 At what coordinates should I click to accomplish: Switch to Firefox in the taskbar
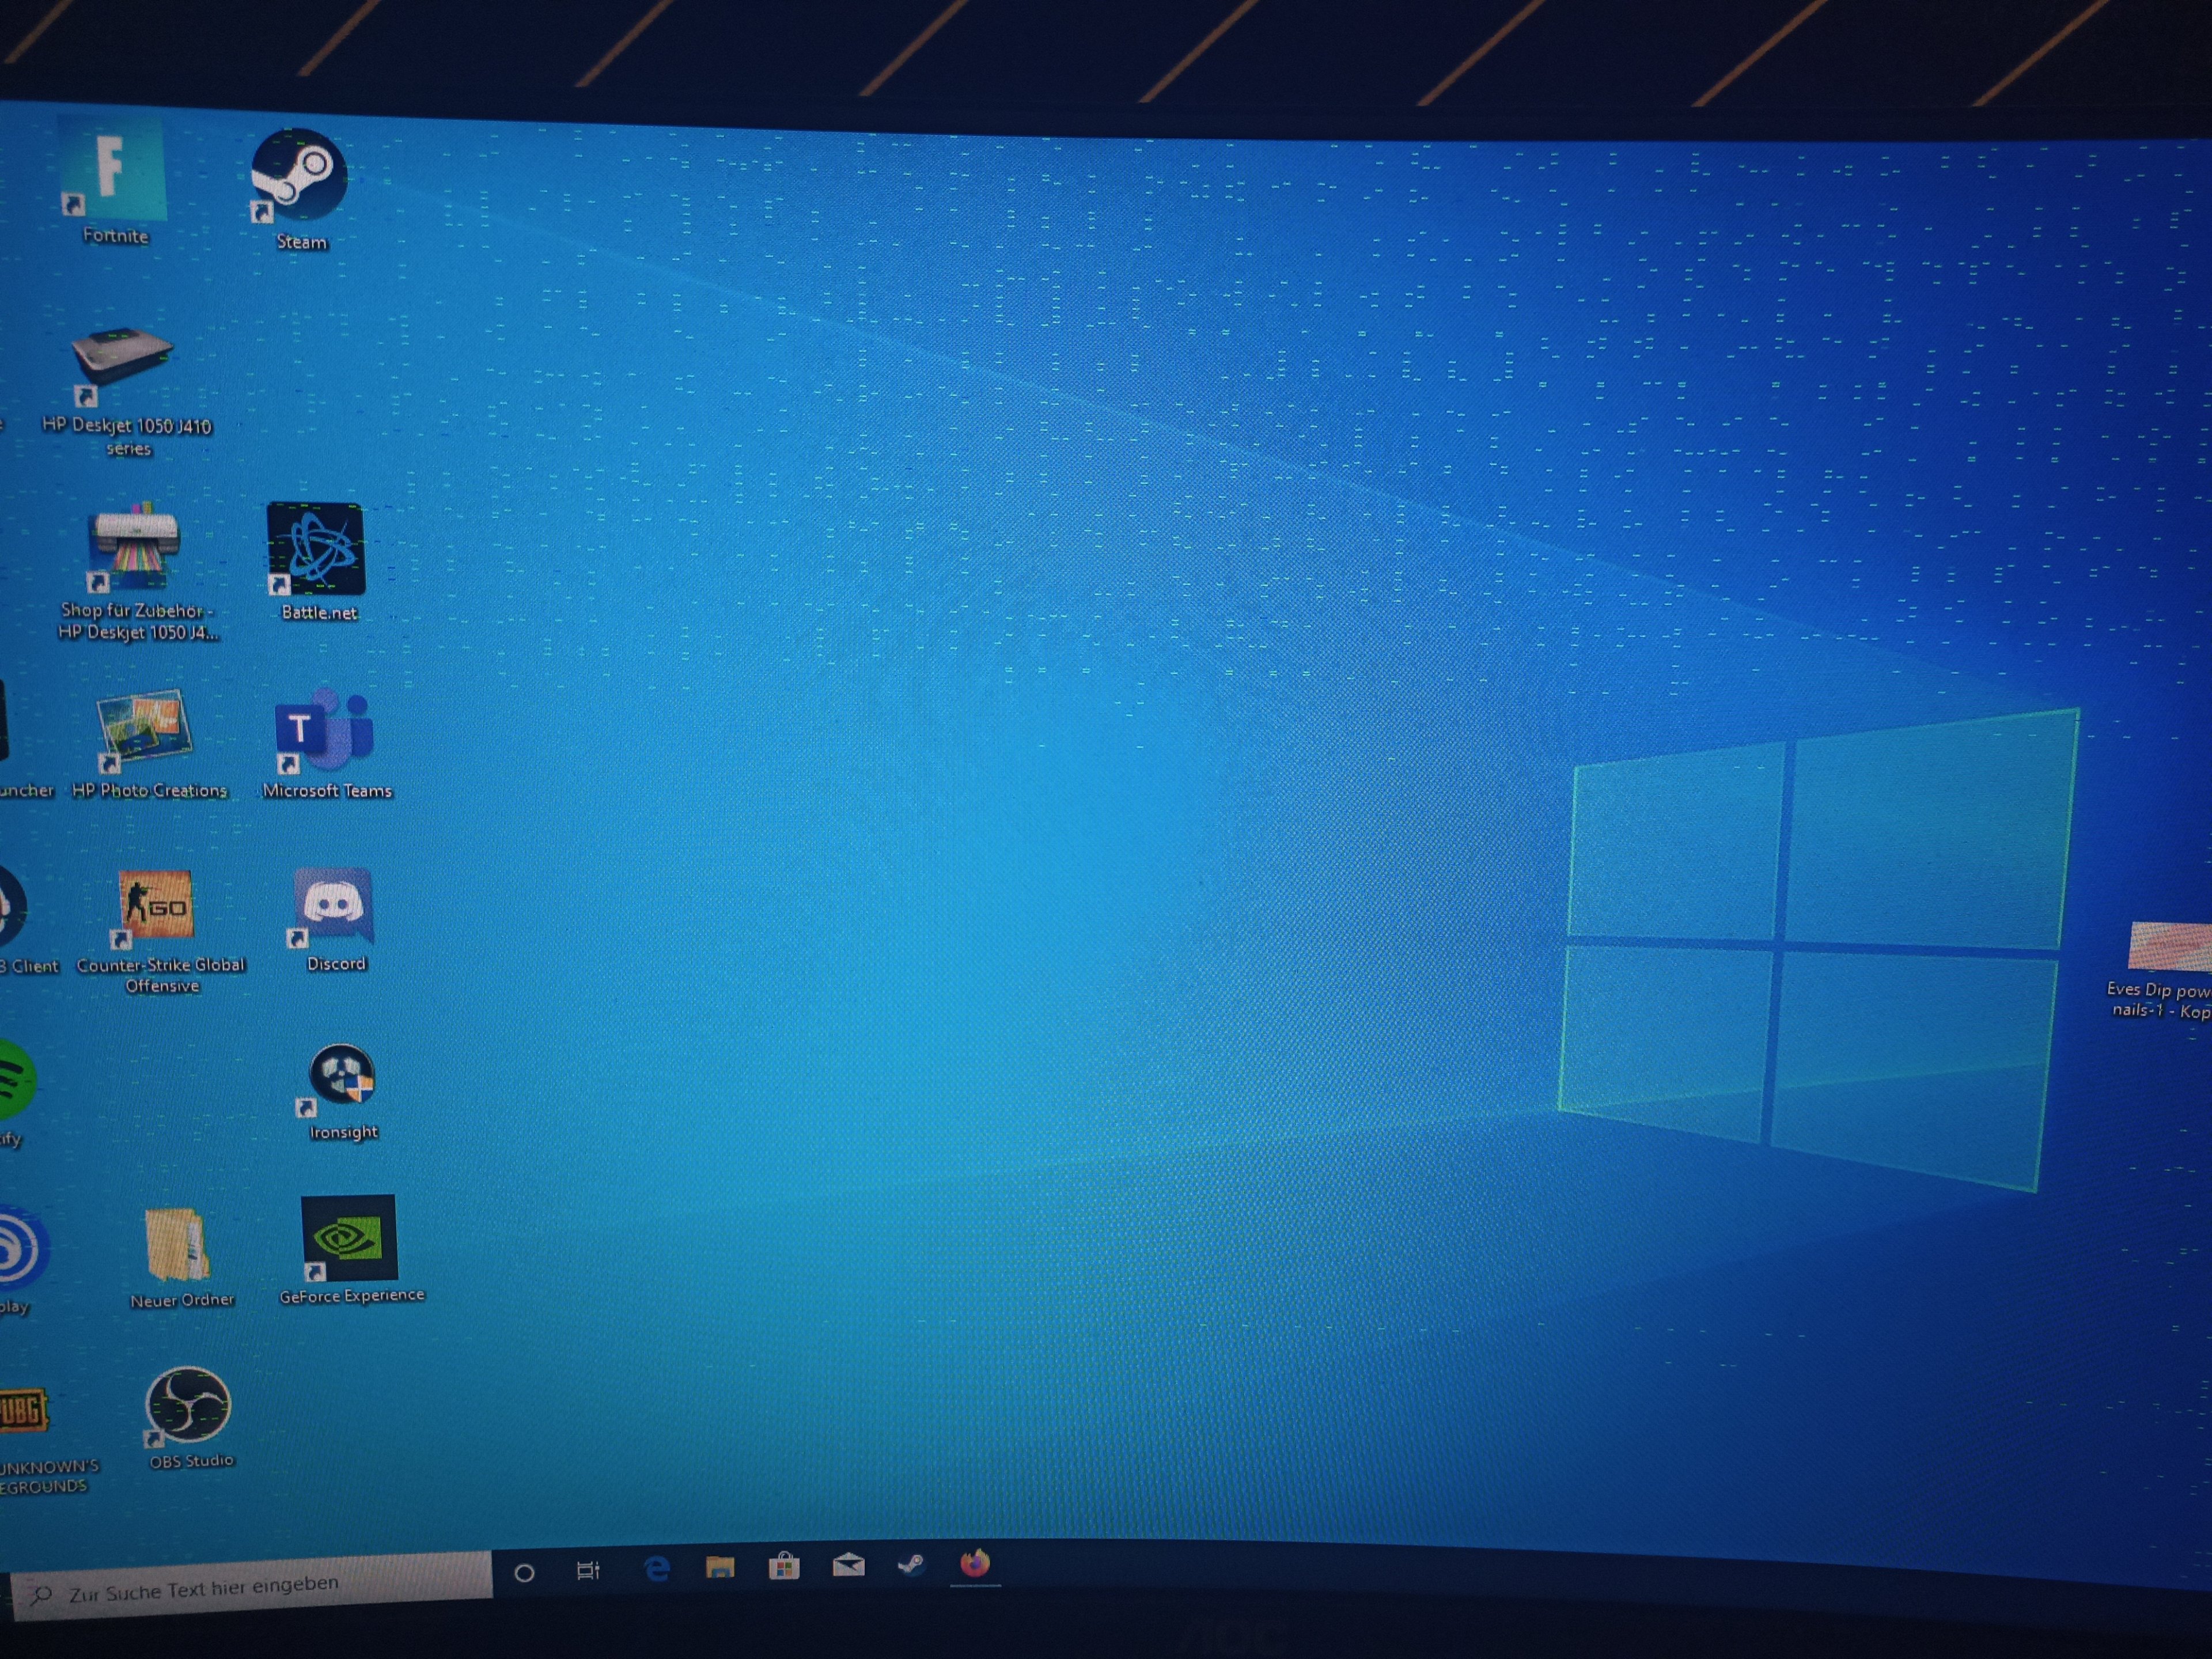click(975, 1563)
